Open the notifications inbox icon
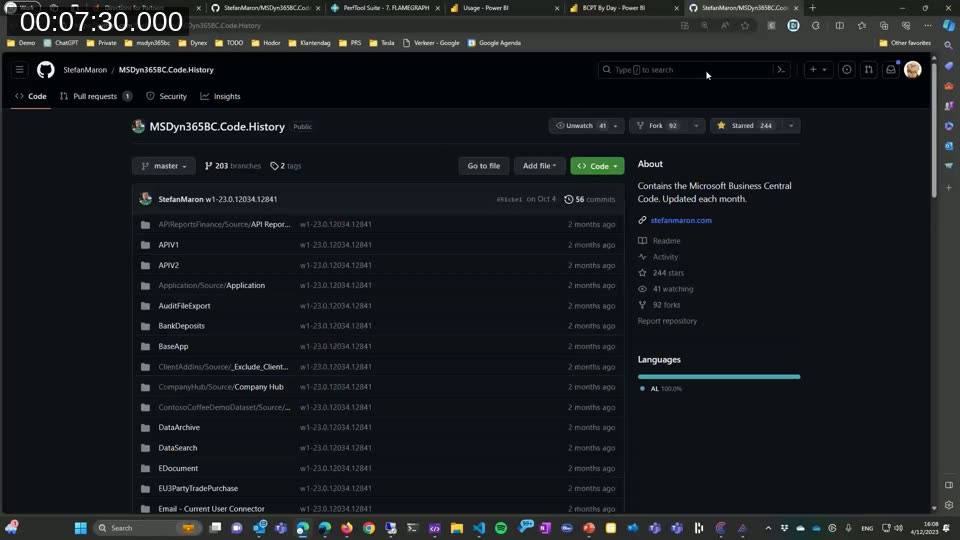 891,70
